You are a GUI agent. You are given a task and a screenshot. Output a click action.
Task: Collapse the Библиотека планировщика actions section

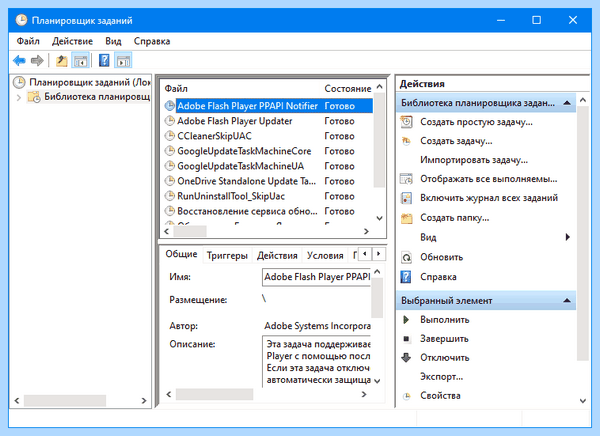(567, 103)
